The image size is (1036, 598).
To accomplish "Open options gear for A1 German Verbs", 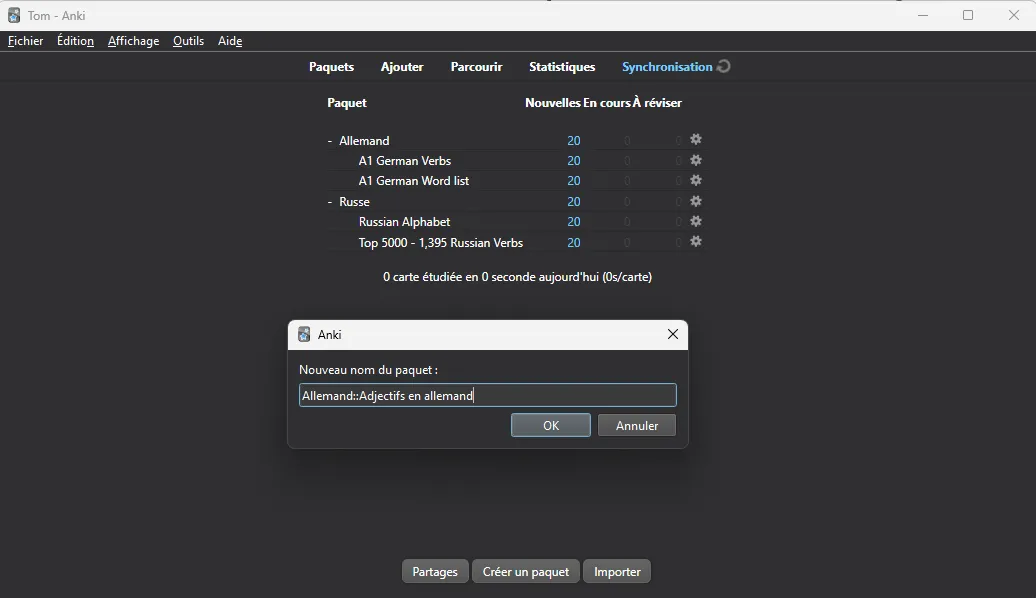I will tap(696, 160).
